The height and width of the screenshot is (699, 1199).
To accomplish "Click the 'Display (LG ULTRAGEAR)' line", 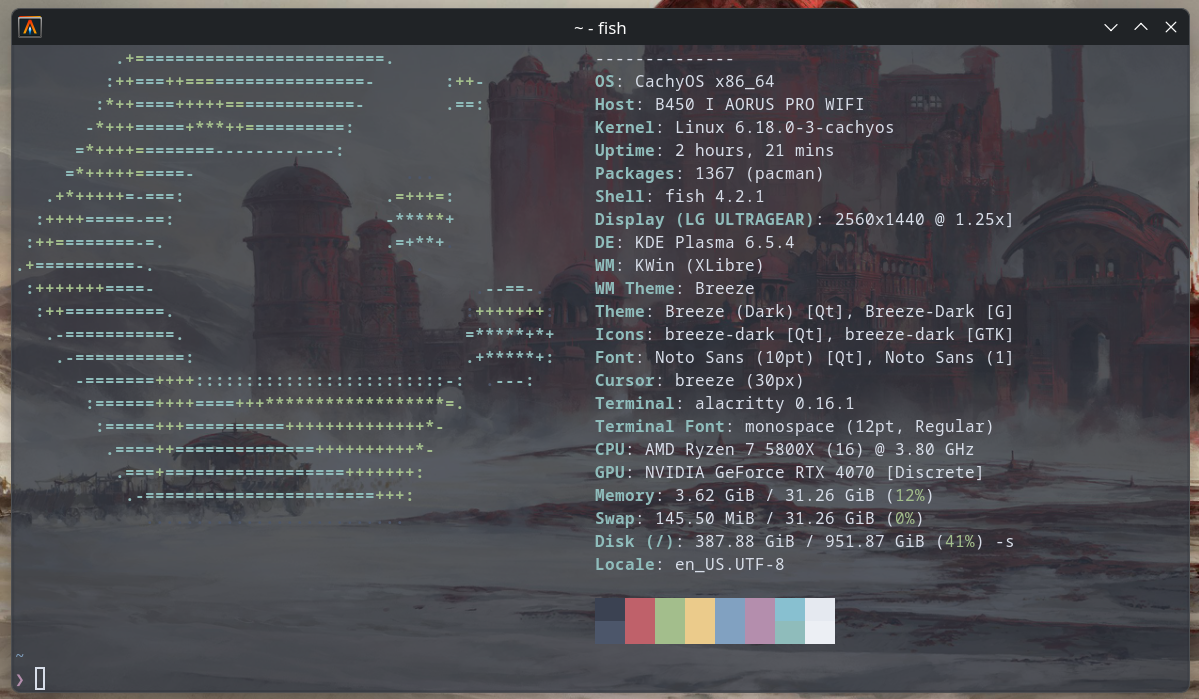I will tap(804, 219).
